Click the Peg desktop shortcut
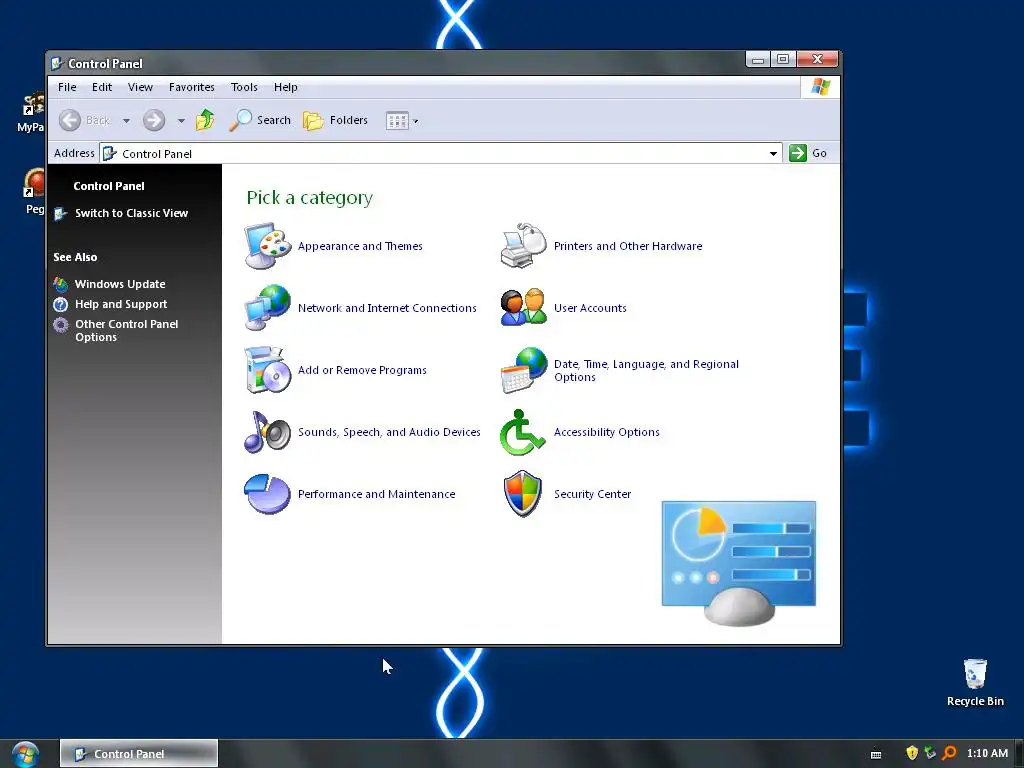 click(x=34, y=191)
